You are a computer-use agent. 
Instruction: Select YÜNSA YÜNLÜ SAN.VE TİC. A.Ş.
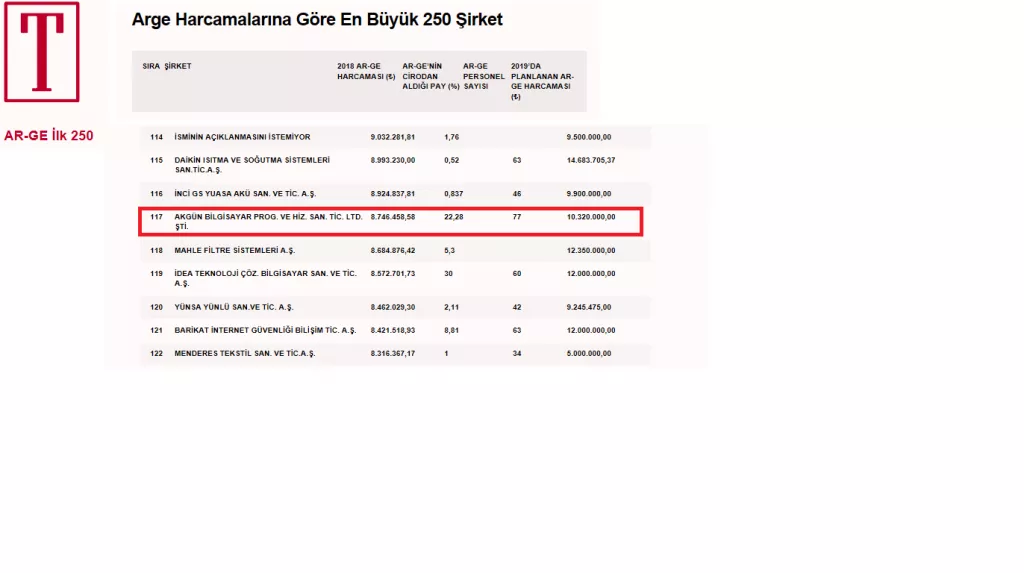[x=234, y=307]
